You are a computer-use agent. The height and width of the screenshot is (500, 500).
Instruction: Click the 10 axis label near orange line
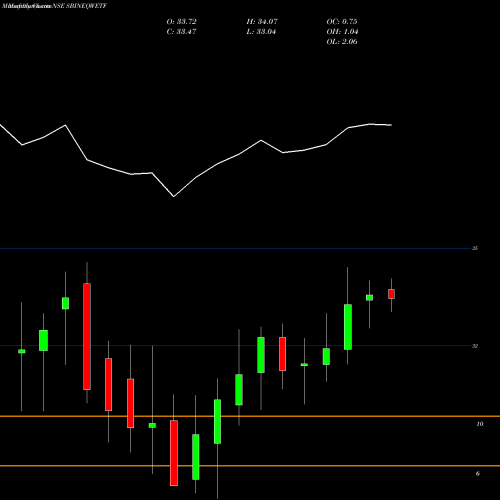coord(480,424)
